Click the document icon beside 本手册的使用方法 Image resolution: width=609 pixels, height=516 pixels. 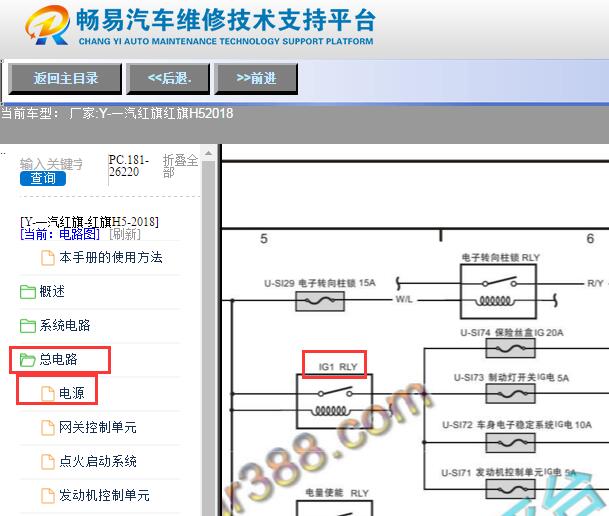click(x=48, y=258)
